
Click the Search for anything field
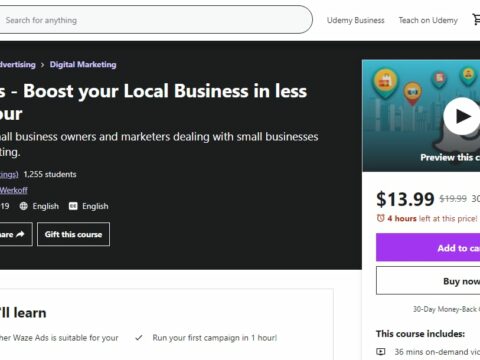[x=155, y=20]
